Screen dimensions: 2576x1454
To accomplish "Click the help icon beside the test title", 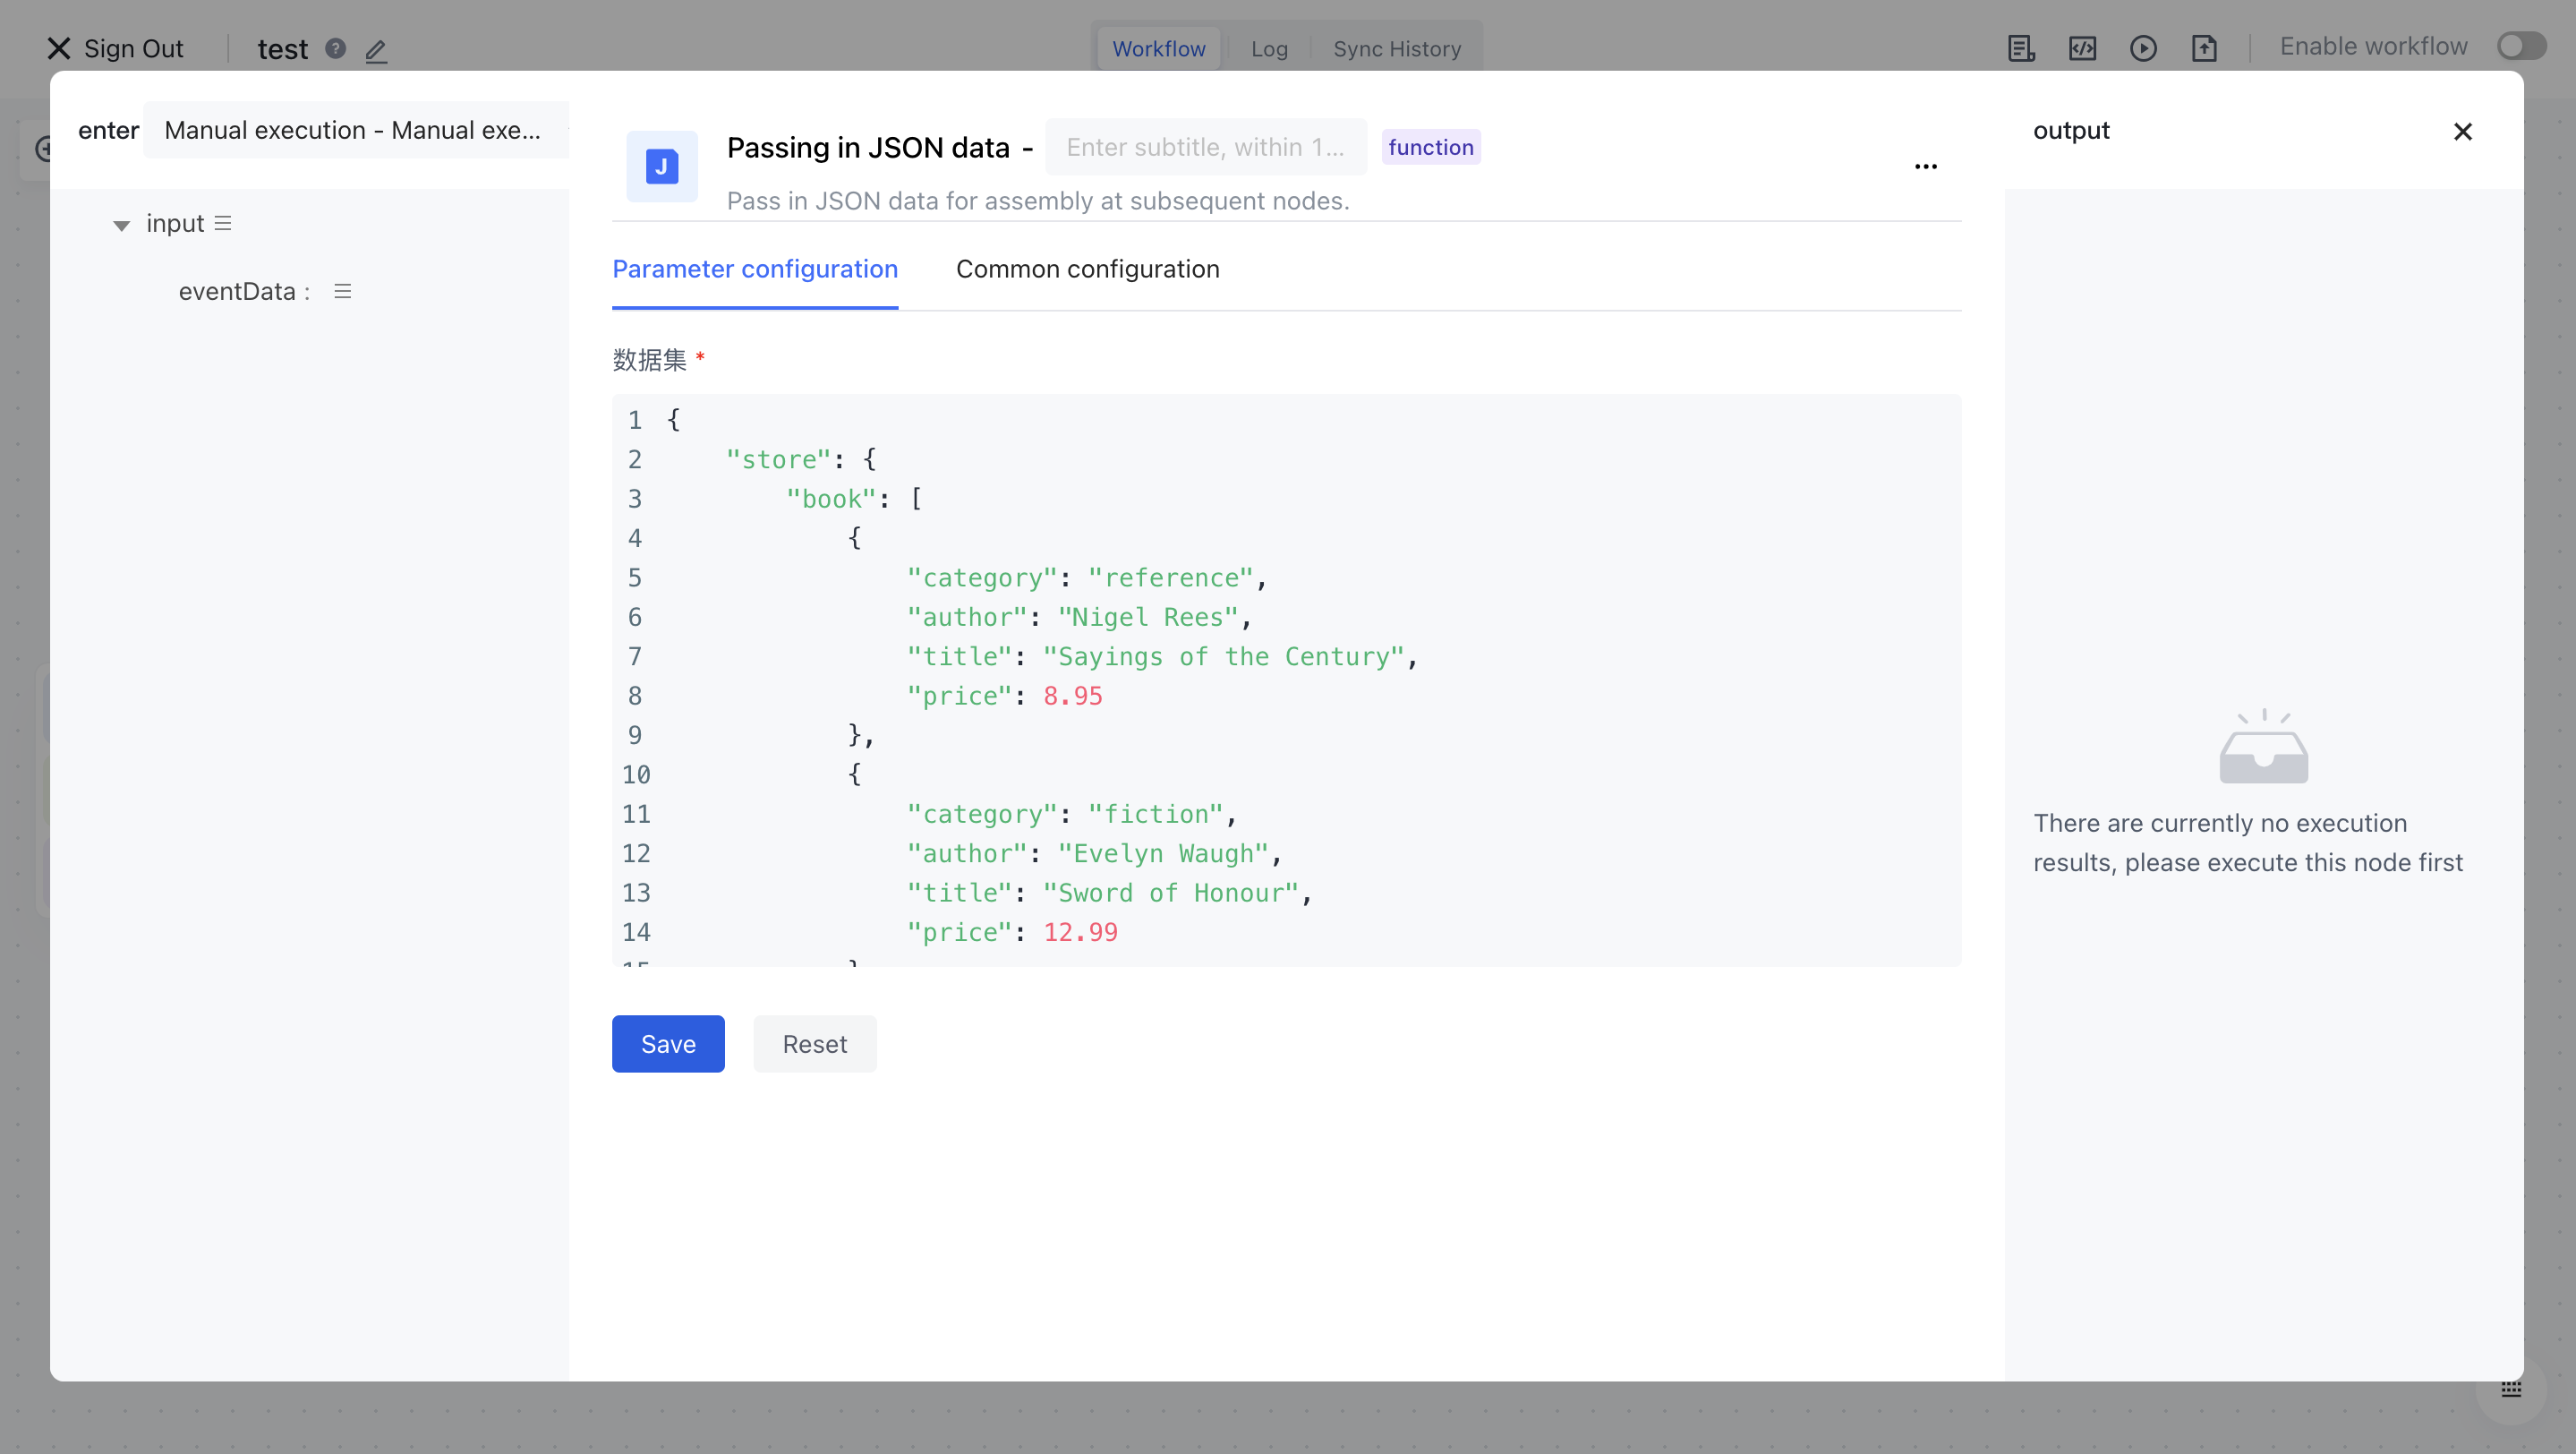I will click(334, 48).
